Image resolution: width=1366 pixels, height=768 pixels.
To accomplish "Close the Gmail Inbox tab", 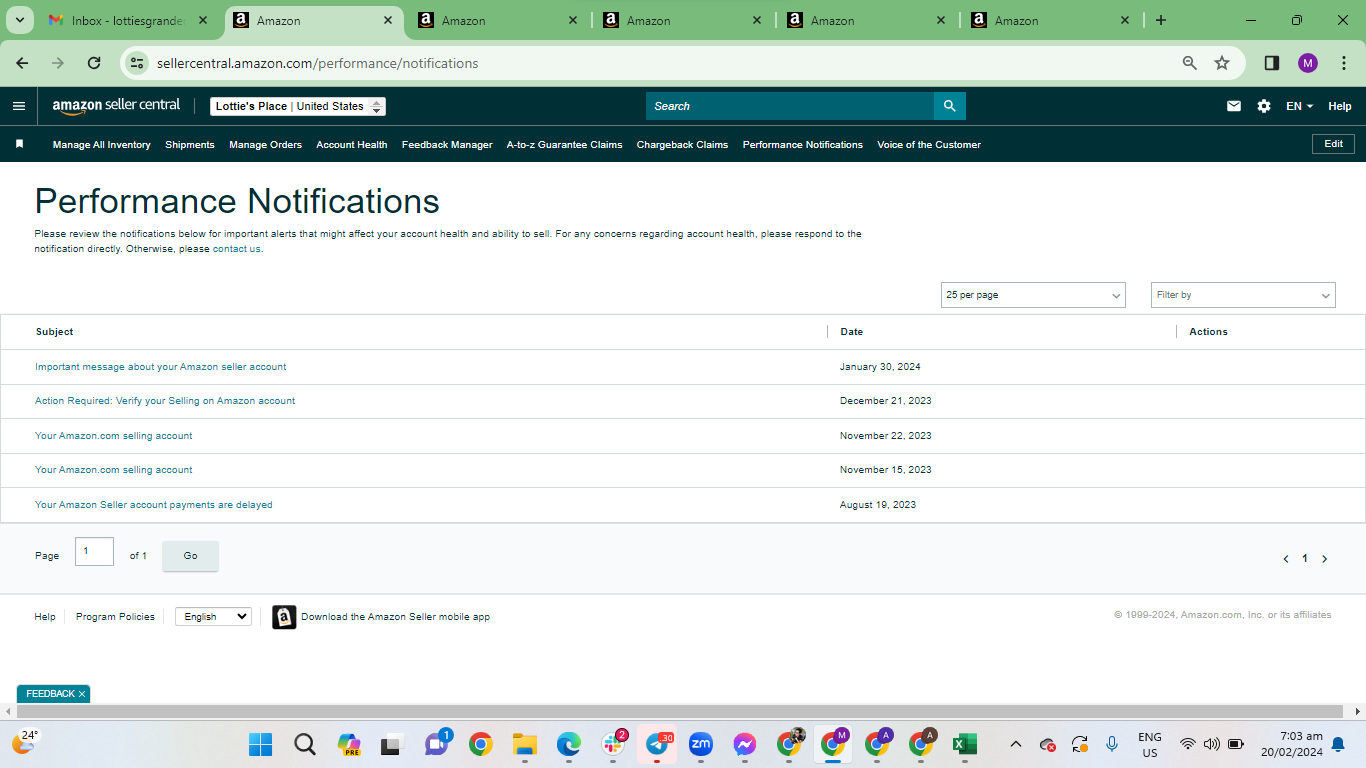I will coord(203,20).
